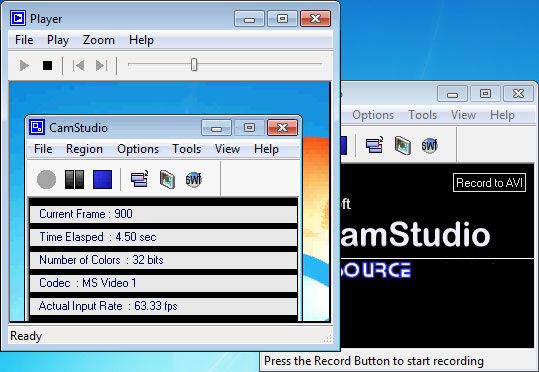
Task: Jump to start with the Player rewind icon
Action: point(79,65)
